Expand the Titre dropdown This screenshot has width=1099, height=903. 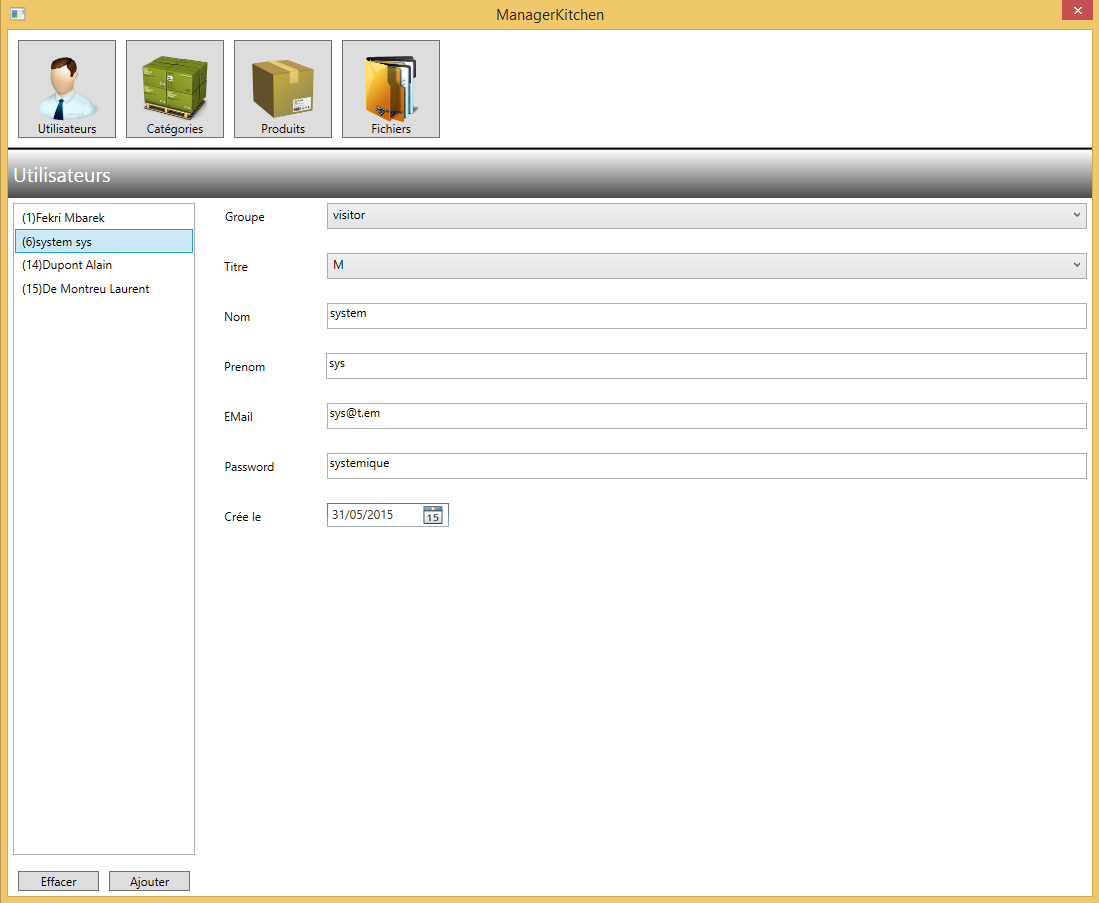(x=706, y=266)
